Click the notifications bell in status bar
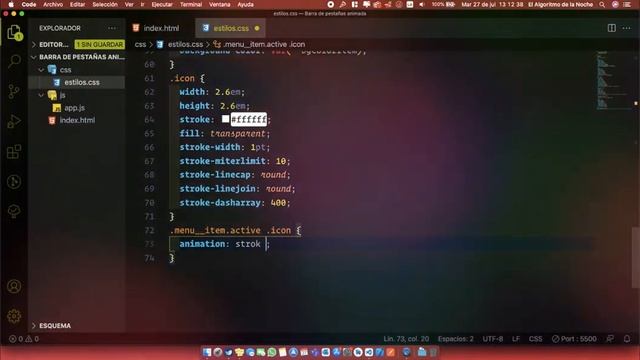Screen dimensions: 640x360 point(627,339)
